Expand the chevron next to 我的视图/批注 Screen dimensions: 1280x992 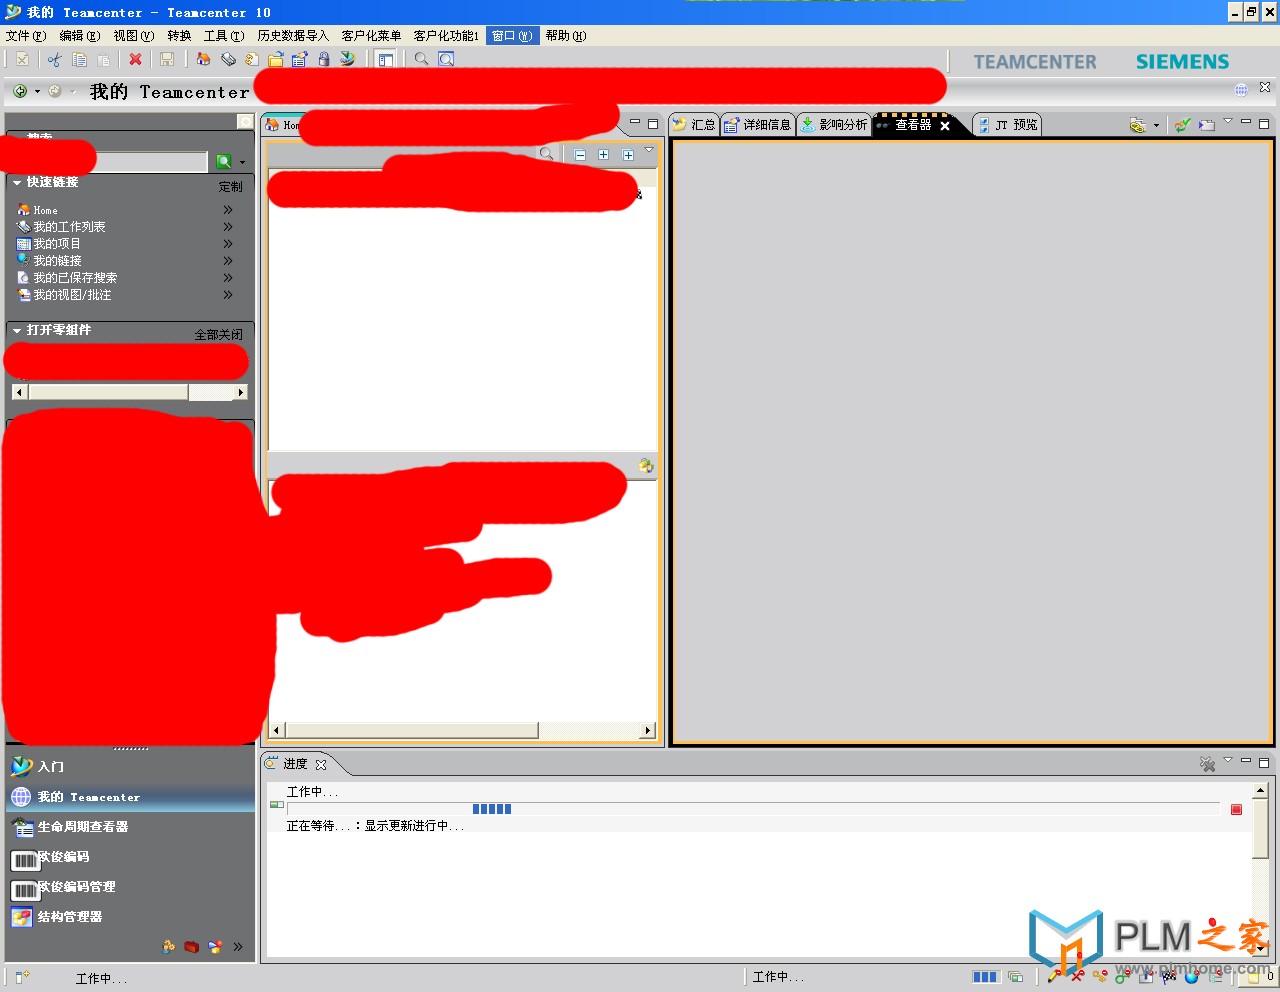click(x=228, y=295)
